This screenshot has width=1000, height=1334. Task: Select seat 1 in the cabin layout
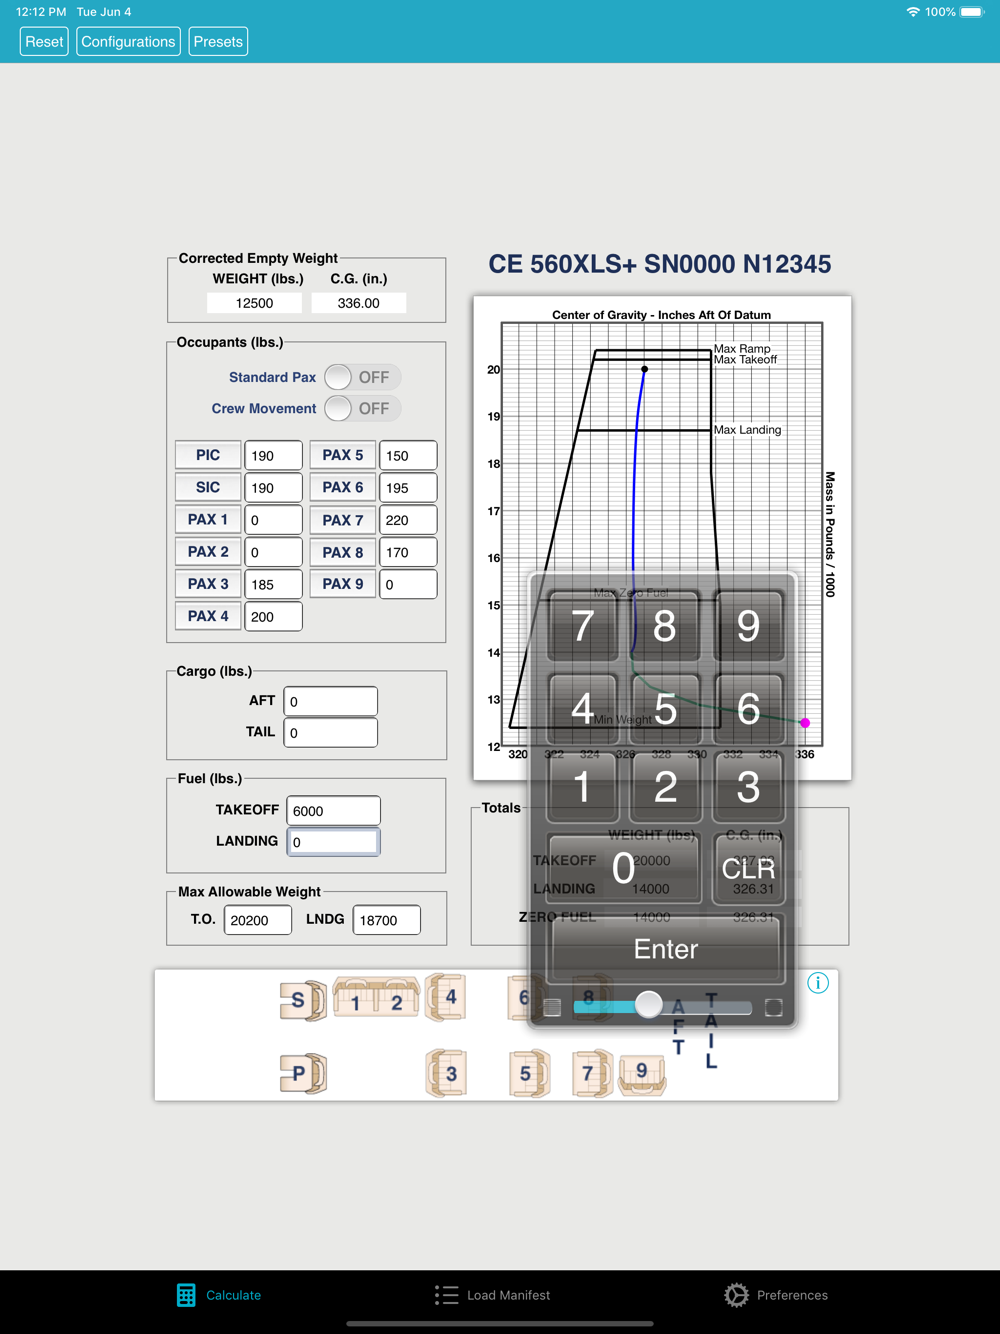tap(354, 1000)
